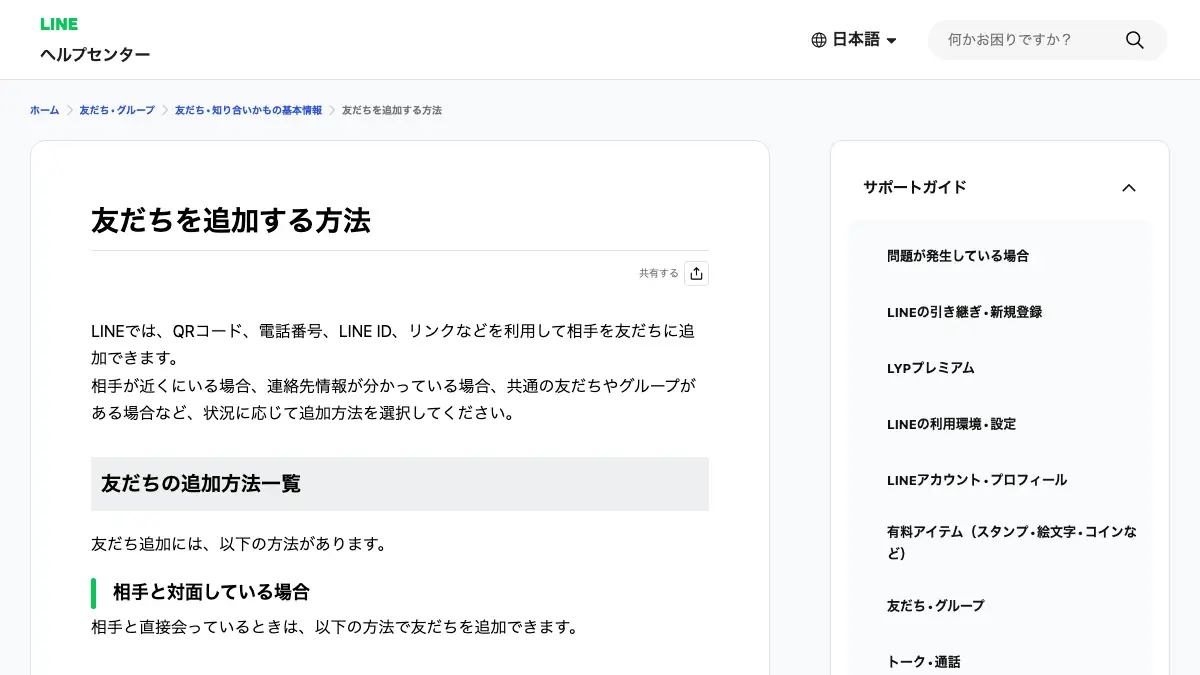Screen dimensions: 1200x675
Task: Click 友だちを追加する方法 breadcrumb text
Action: tap(392, 110)
